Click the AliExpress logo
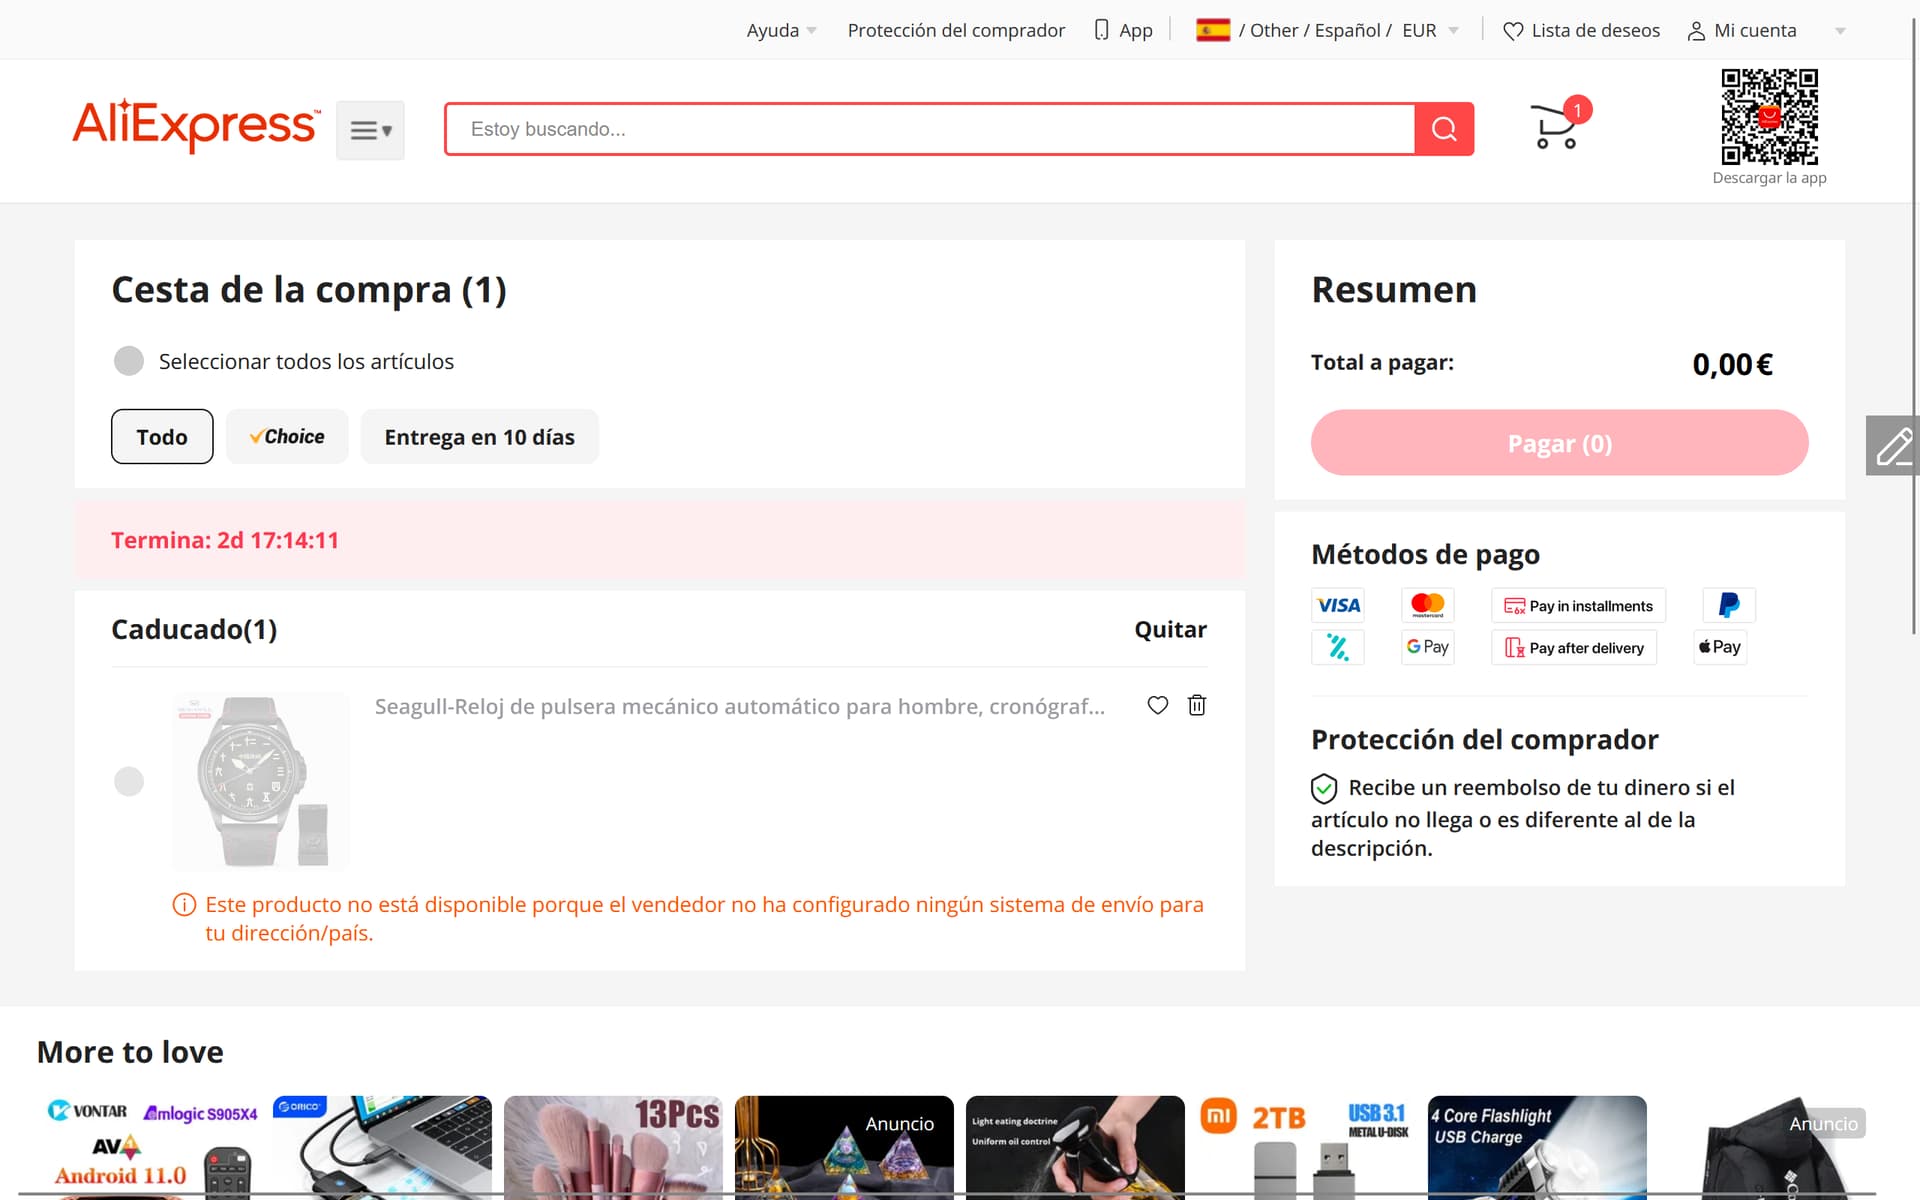The height and width of the screenshot is (1200, 1920). (196, 125)
